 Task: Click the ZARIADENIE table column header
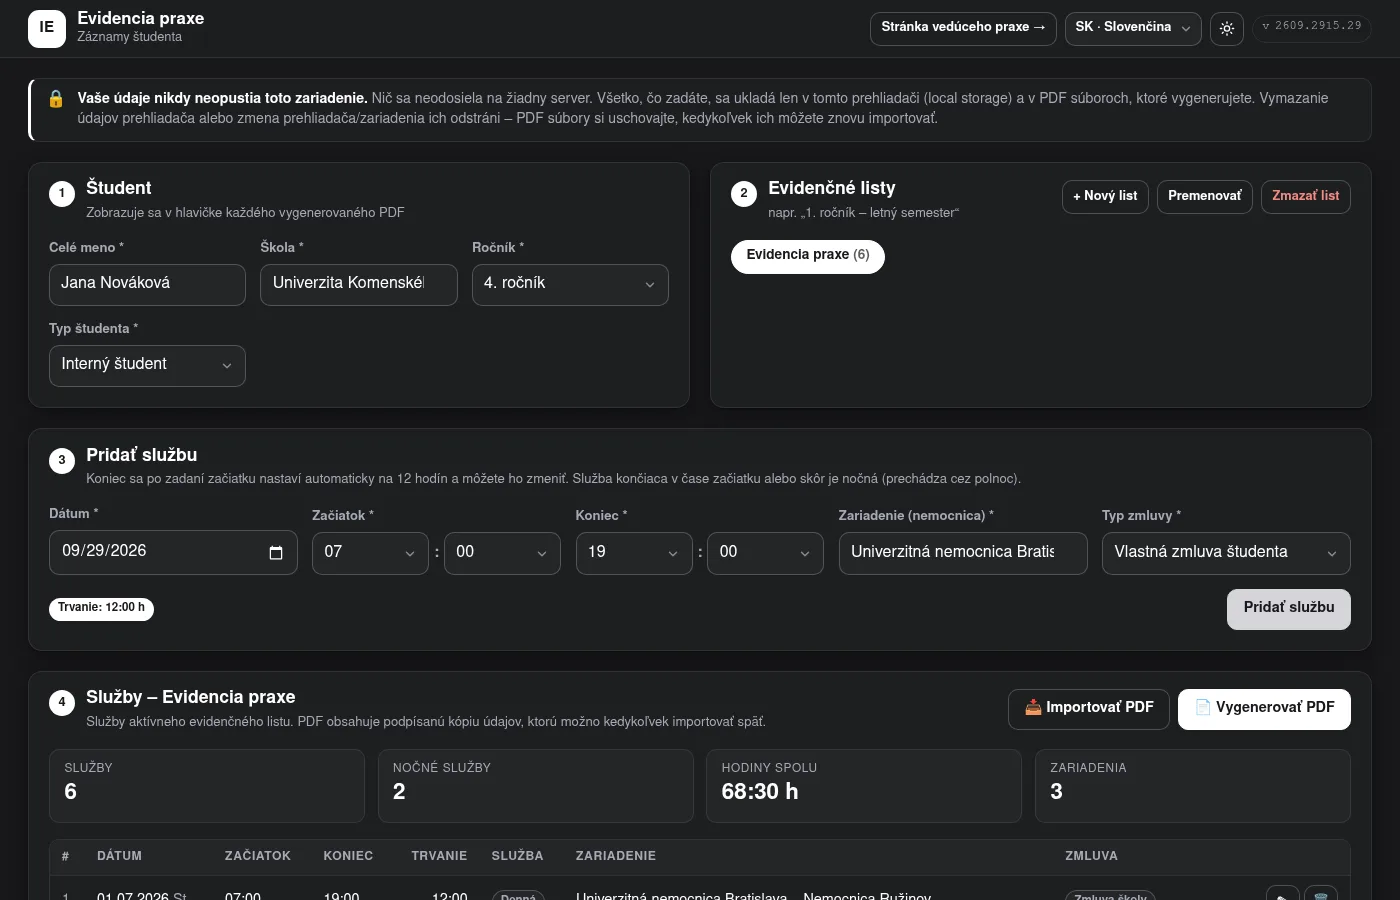click(616, 856)
